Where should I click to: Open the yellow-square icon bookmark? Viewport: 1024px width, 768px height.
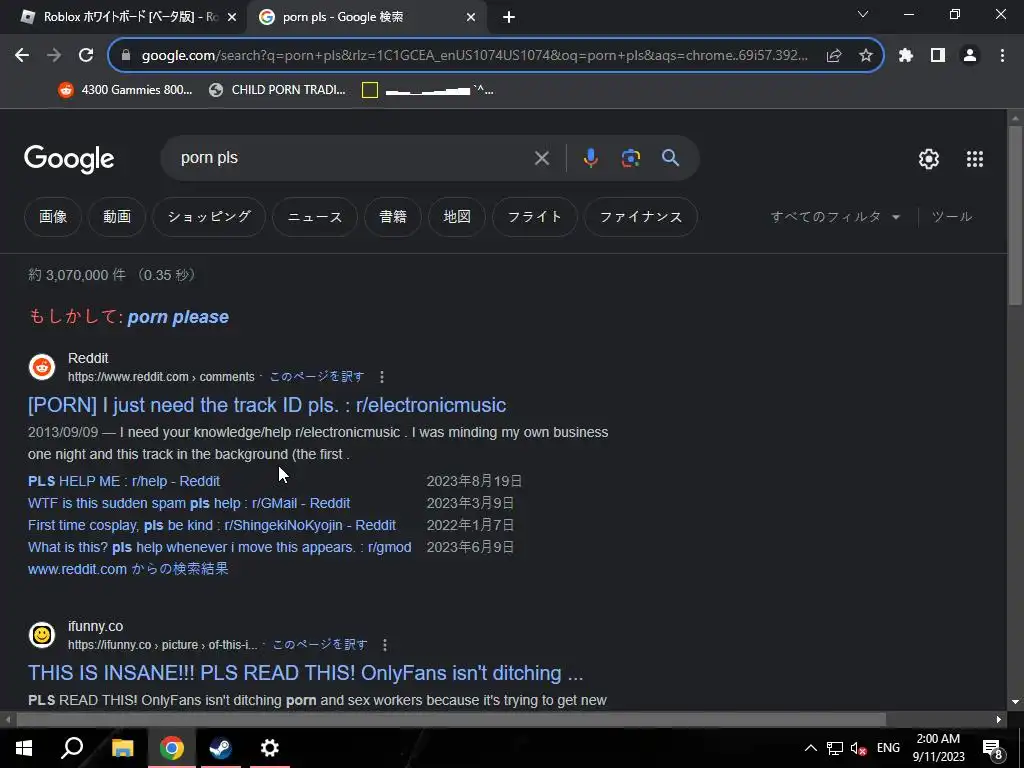point(428,90)
